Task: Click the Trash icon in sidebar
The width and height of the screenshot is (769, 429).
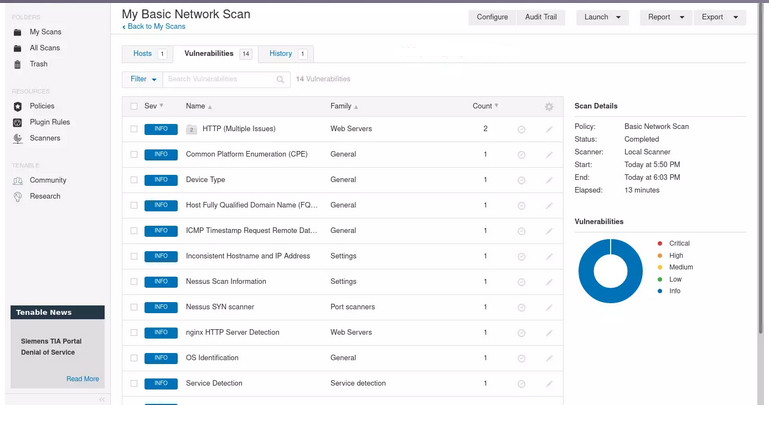Action: pos(18,64)
